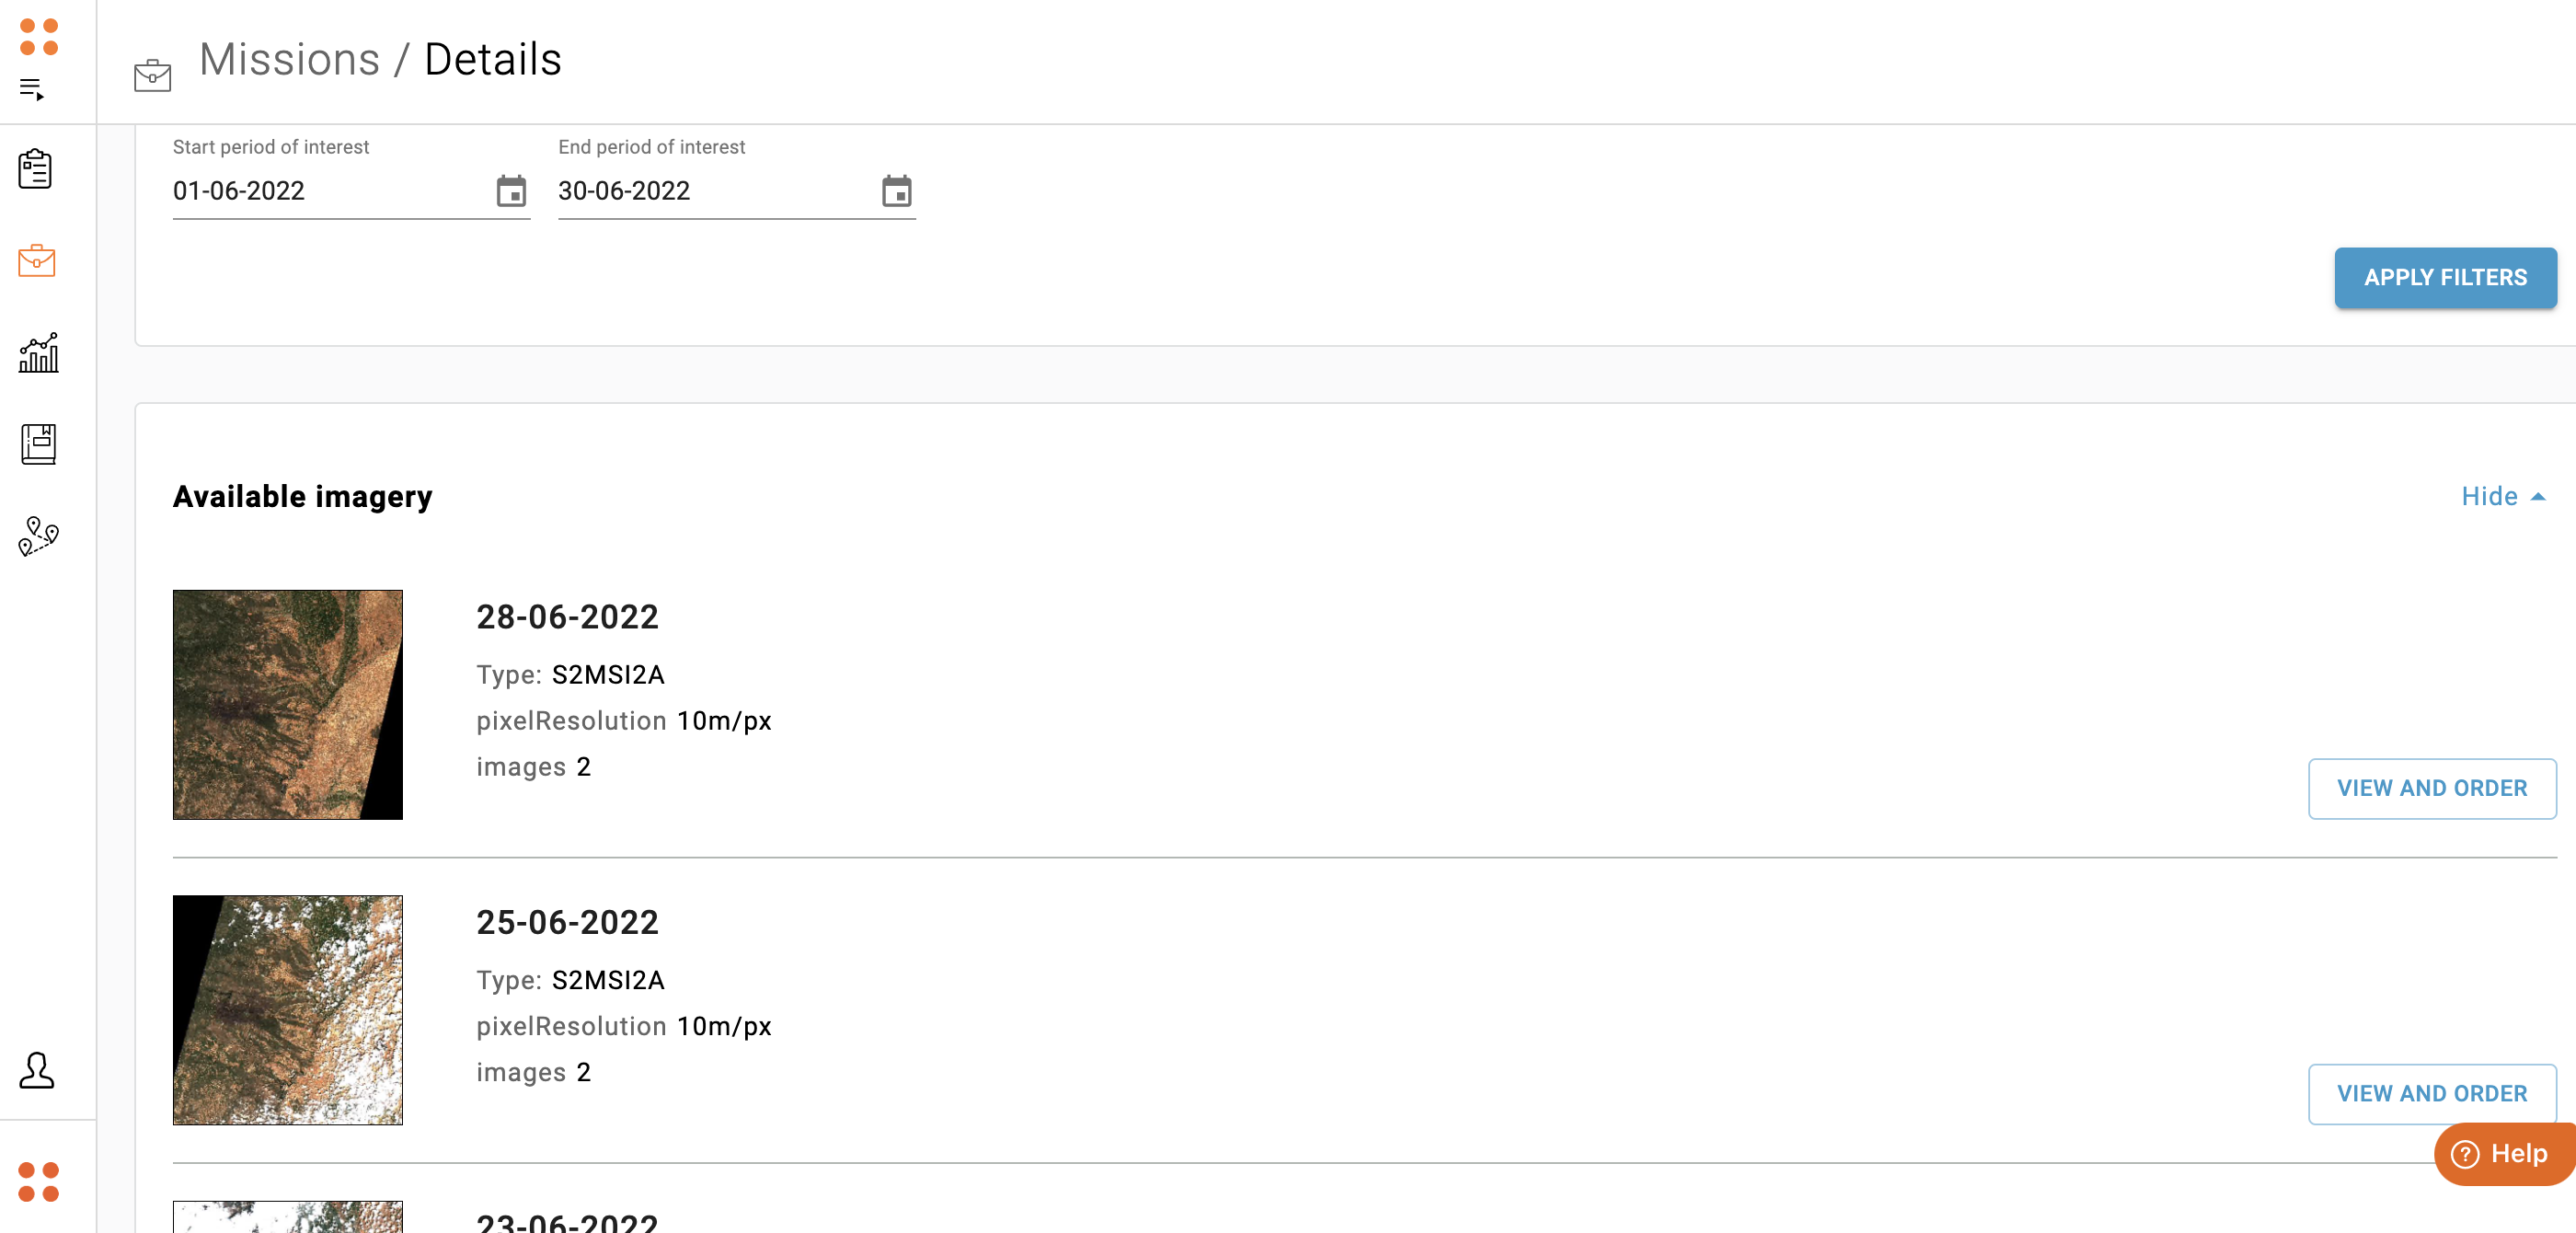Go back via Missions breadcrumb
2576x1233 pixels.
[x=289, y=59]
